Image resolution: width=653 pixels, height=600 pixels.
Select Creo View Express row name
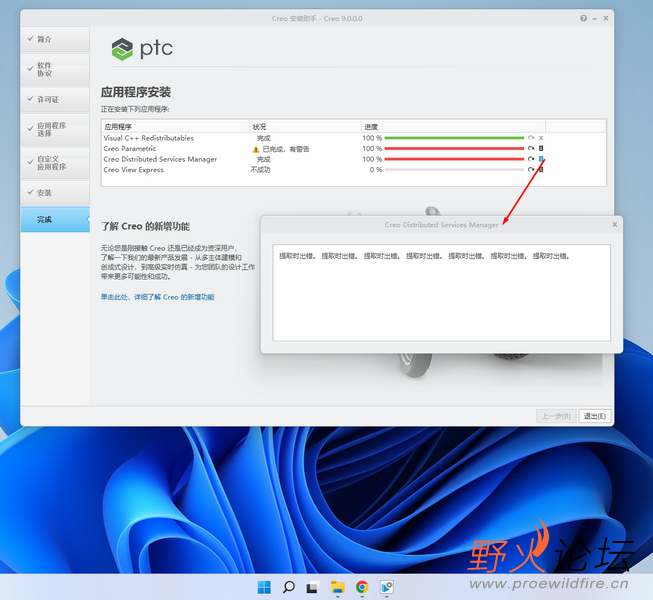click(133, 169)
